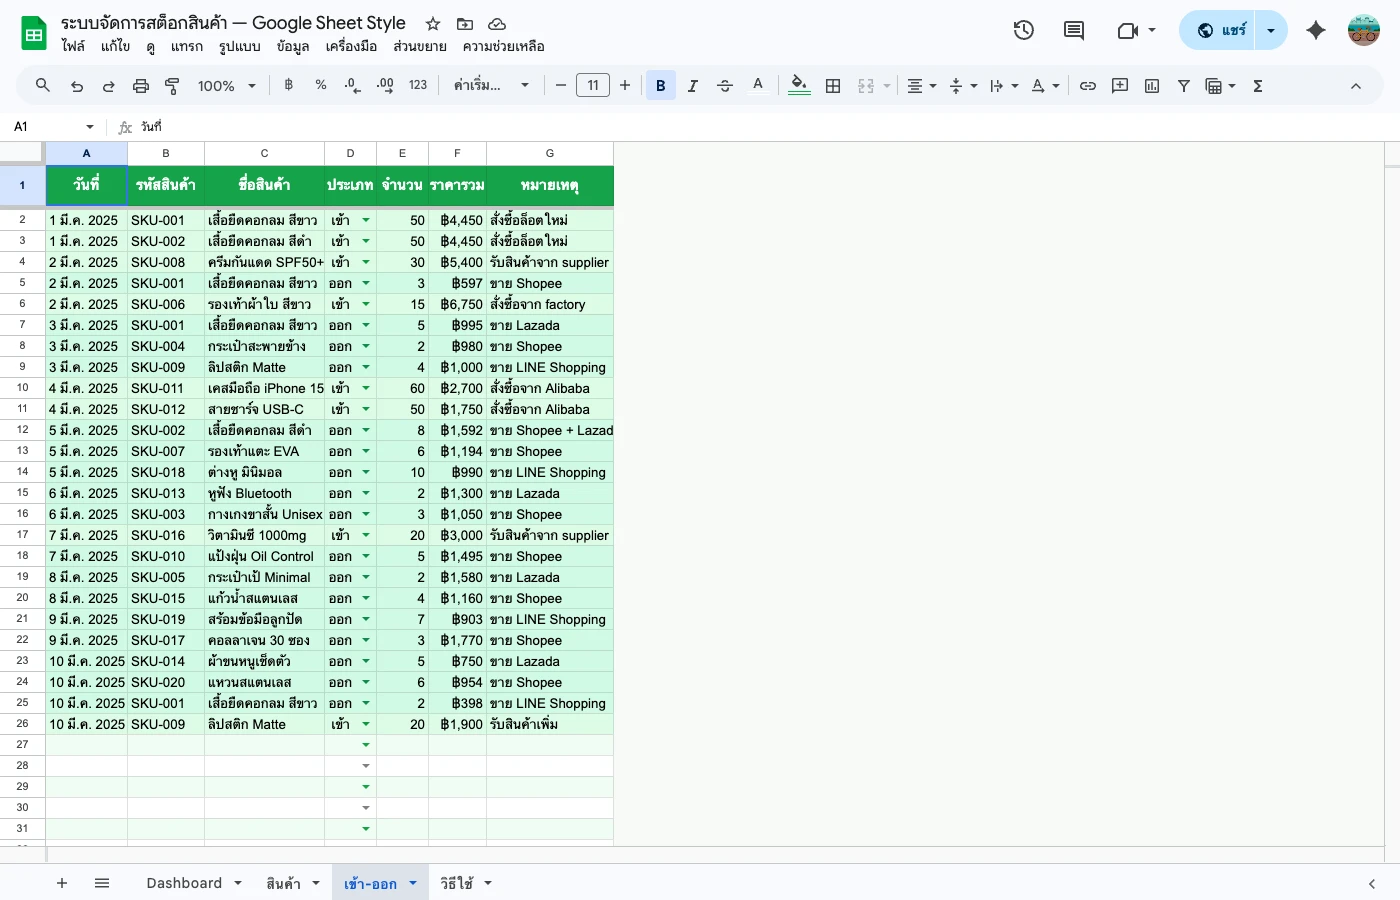Open the ข้อมูล menu
Image resolution: width=1400 pixels, height=900 pixels.
pos(292,46)
